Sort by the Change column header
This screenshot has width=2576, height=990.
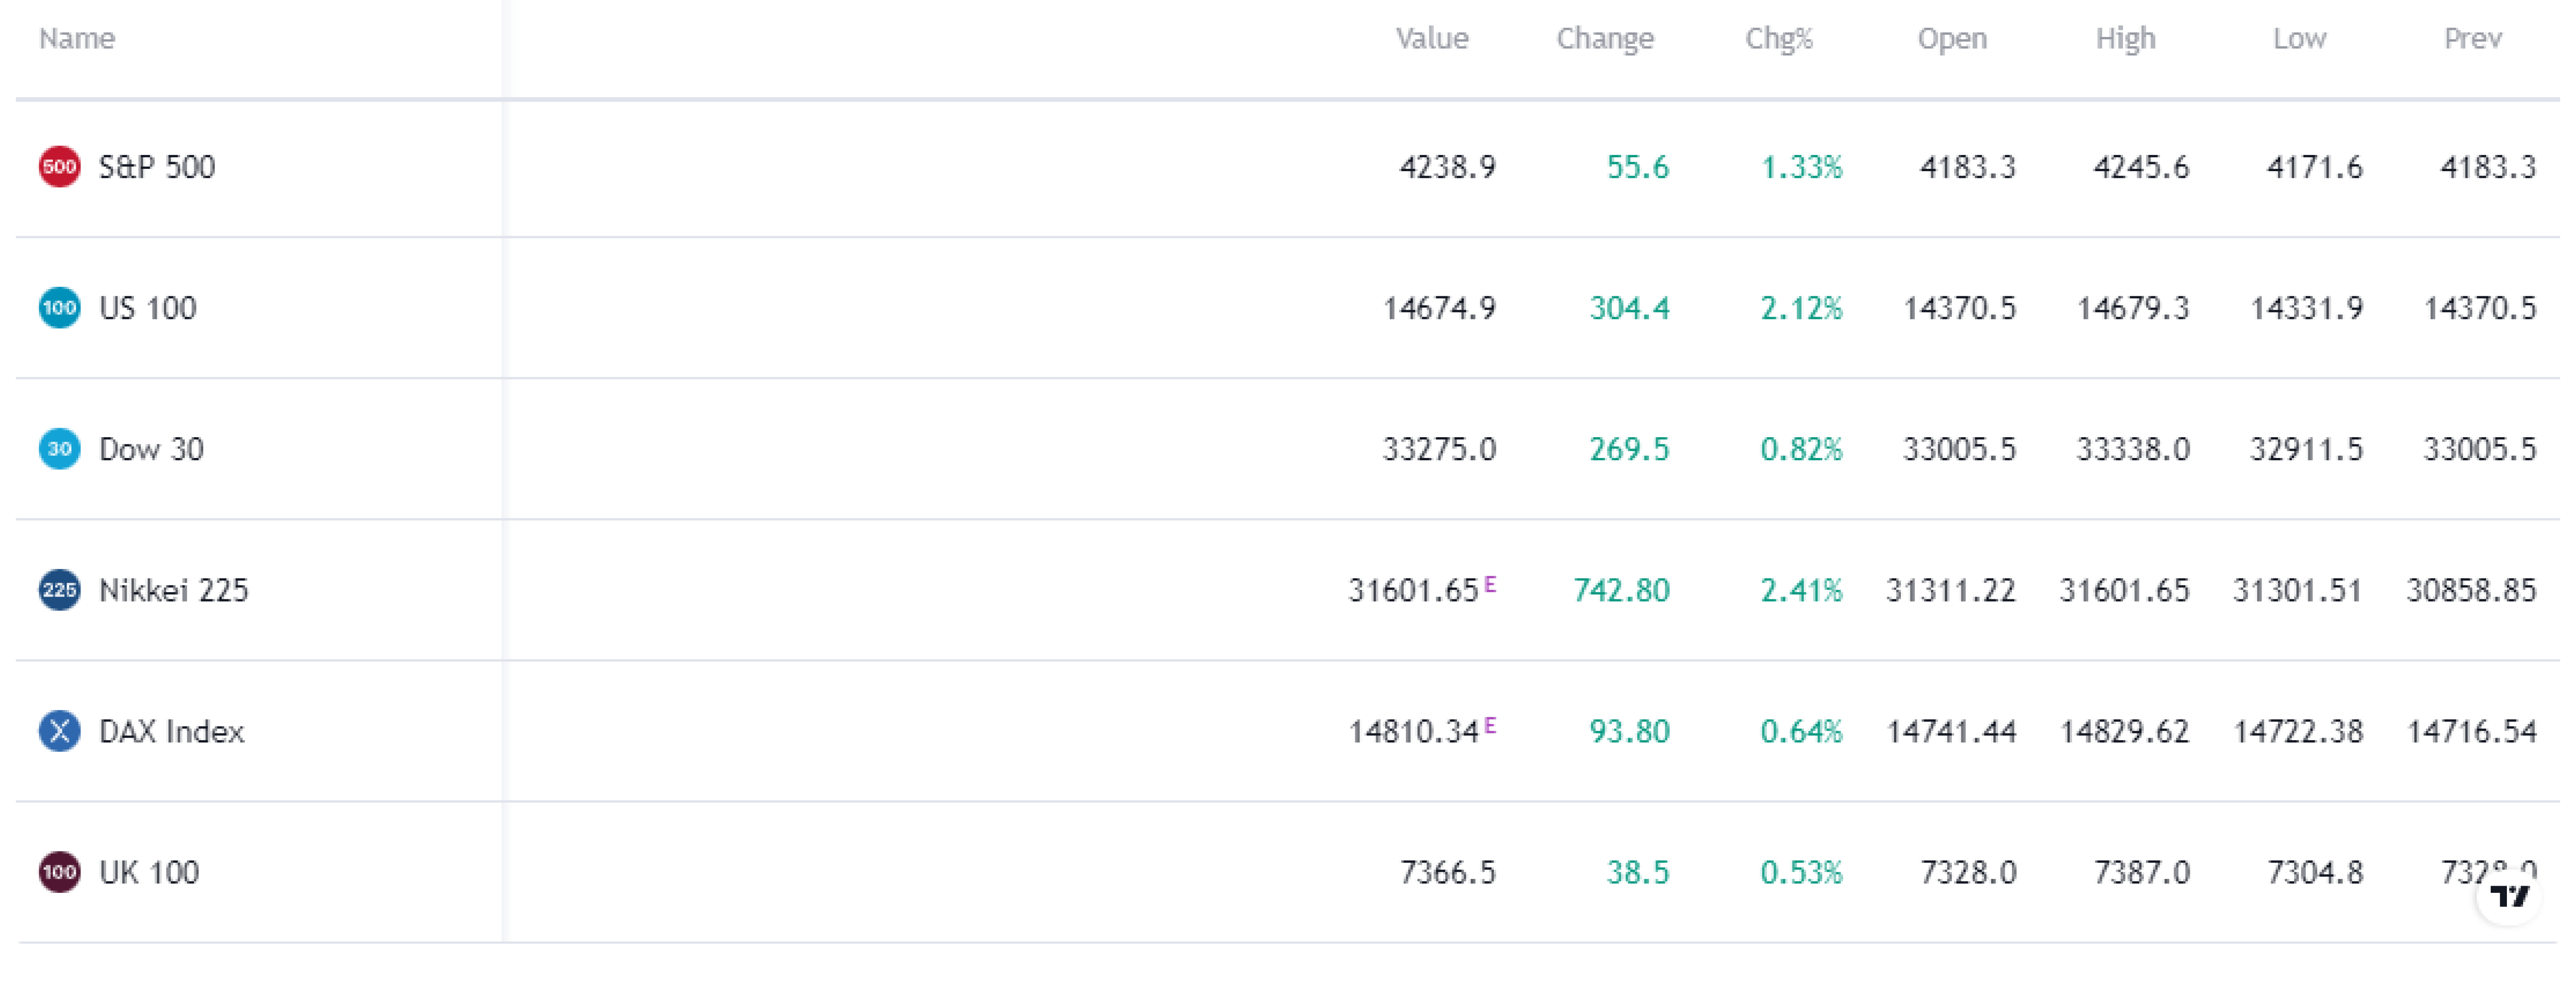coord(1605,38)
